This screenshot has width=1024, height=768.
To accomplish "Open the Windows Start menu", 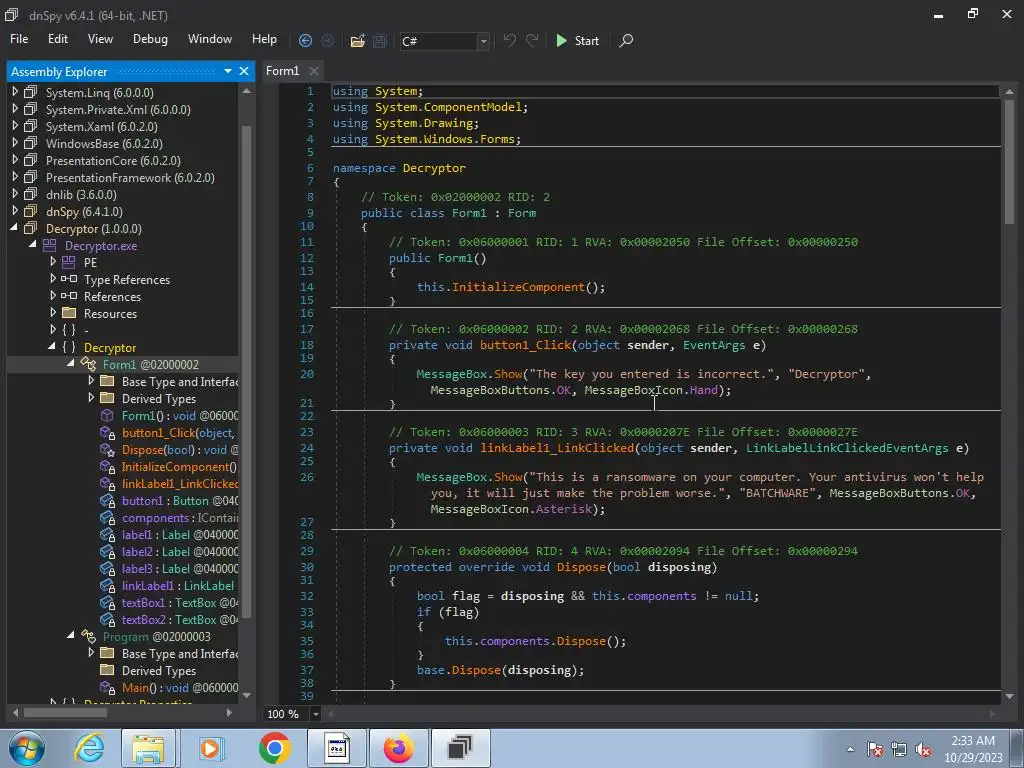I will (27, 748).
